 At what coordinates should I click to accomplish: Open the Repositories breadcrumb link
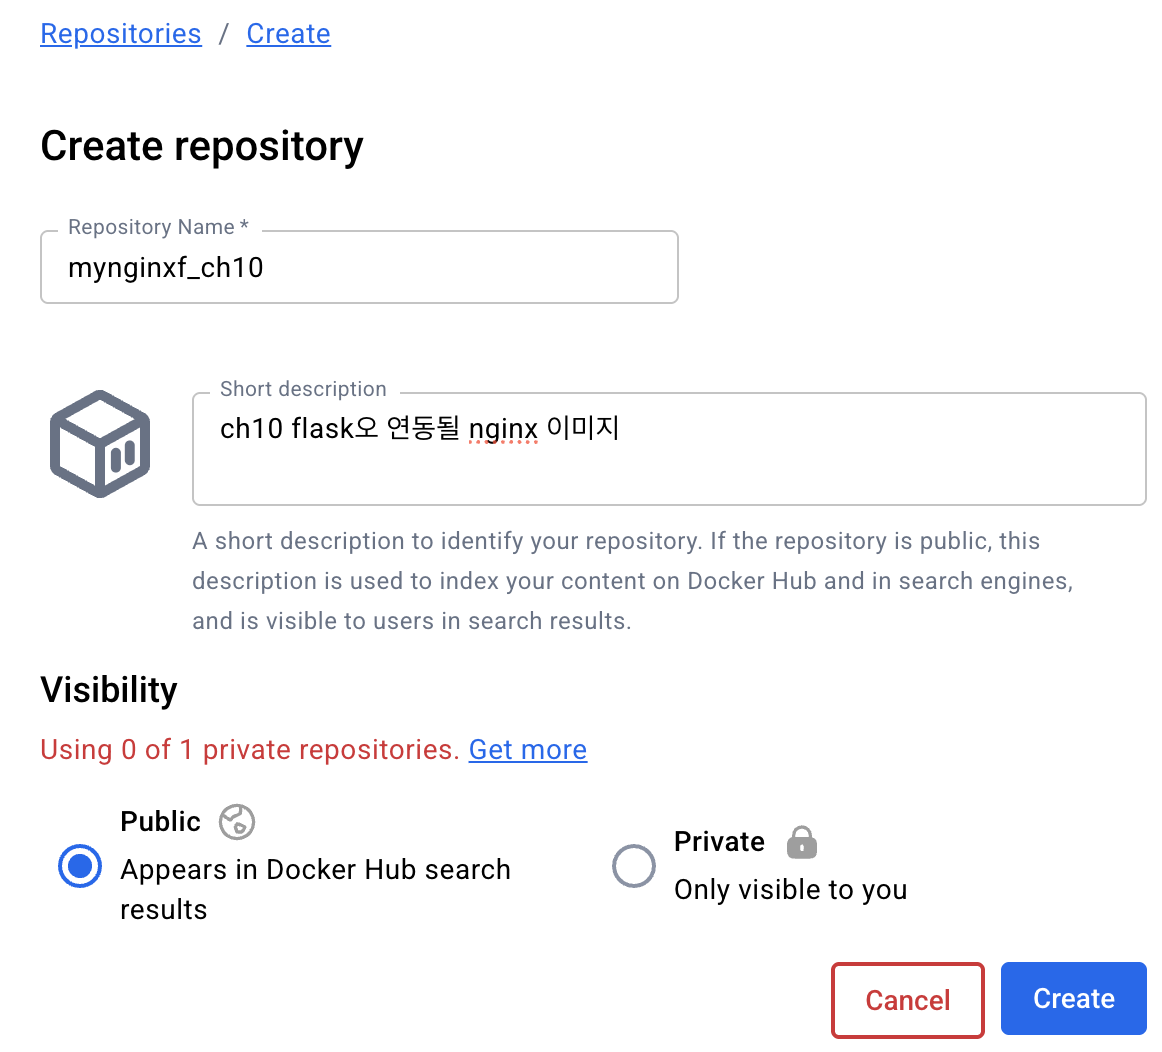tap(121, 34)
